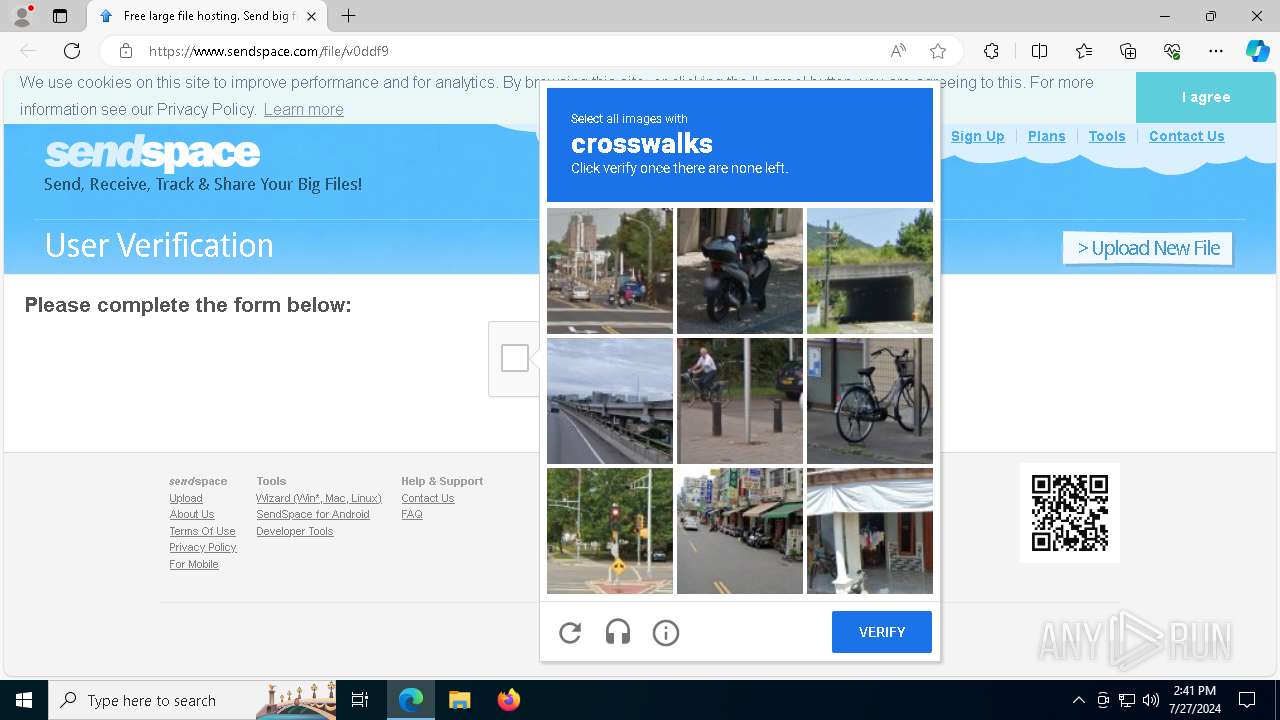Open the Edge profile icon
The image size is (1280, 720).
(x=22, y=16)
